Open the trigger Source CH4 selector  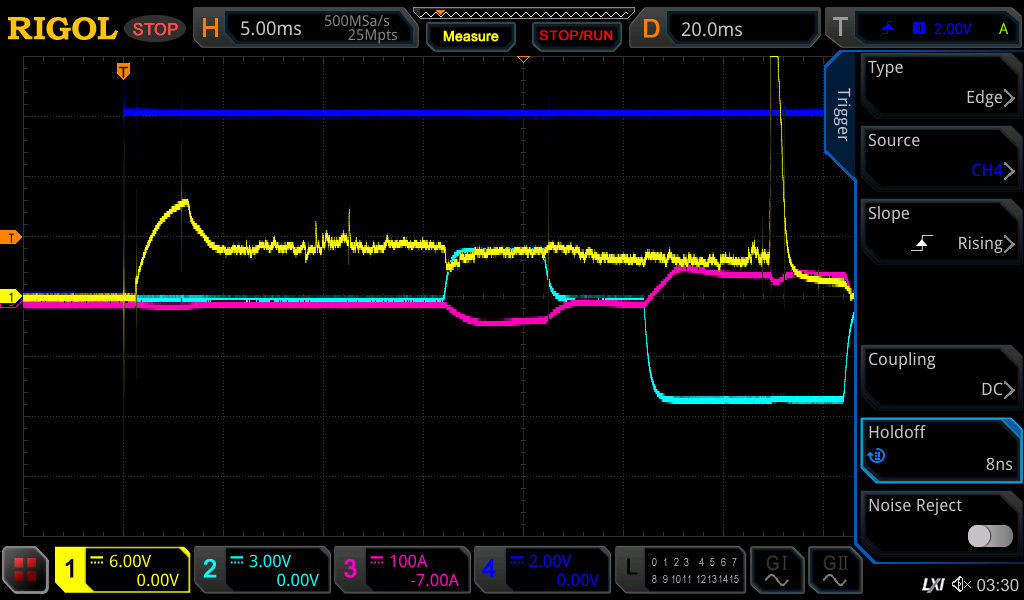(940, 156)
